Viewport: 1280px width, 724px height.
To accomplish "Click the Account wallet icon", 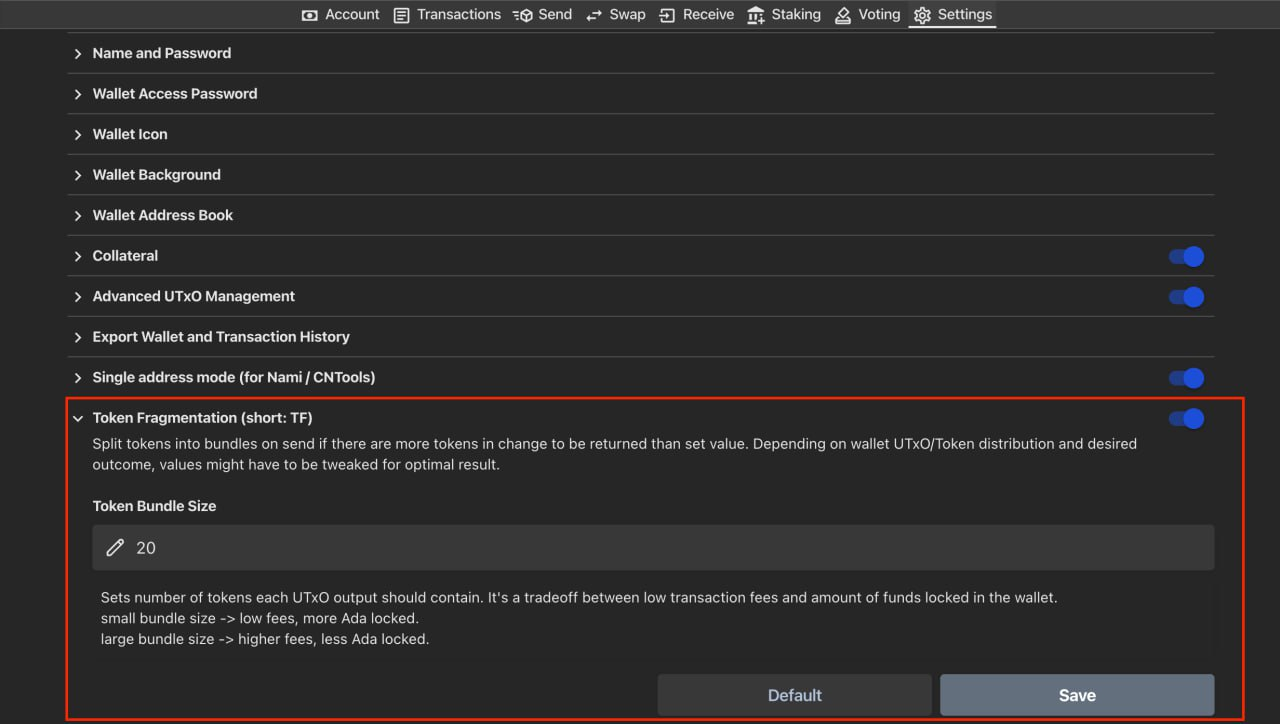I will (310, 15).
